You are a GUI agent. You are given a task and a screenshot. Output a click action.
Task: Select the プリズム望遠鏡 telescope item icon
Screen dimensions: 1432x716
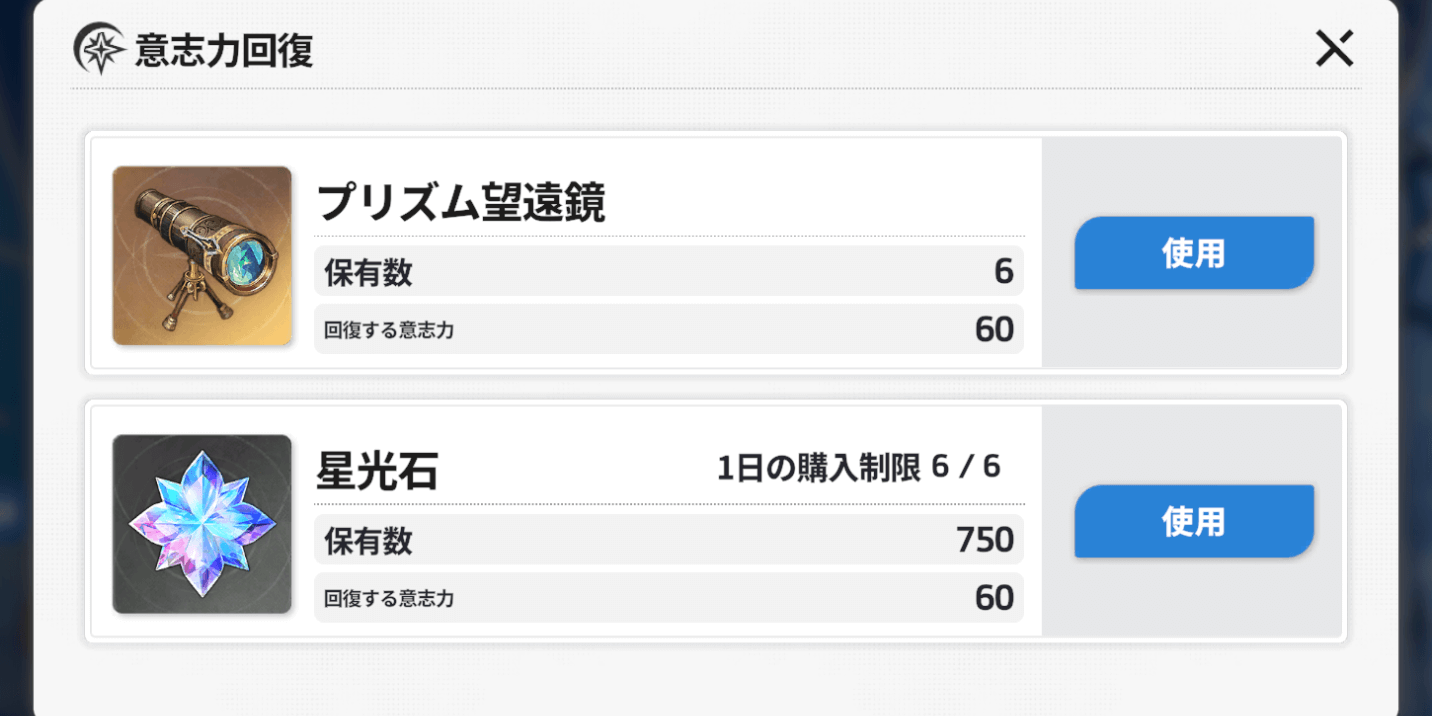point(201,254)
